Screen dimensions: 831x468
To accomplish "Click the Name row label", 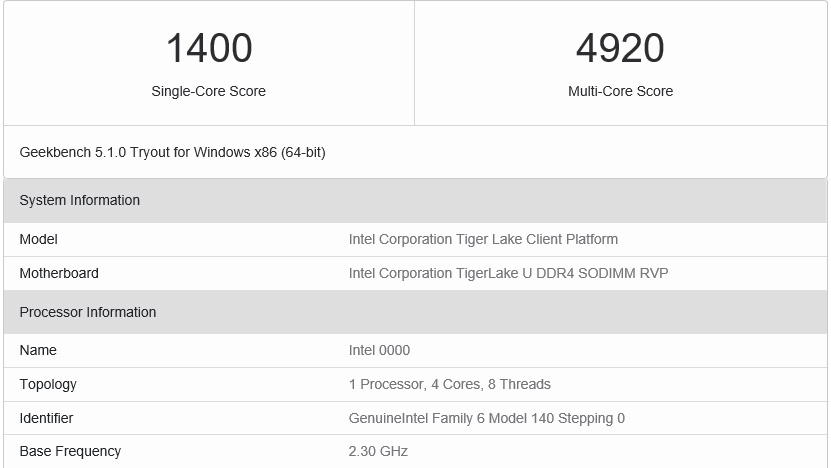I will [38, 350].
